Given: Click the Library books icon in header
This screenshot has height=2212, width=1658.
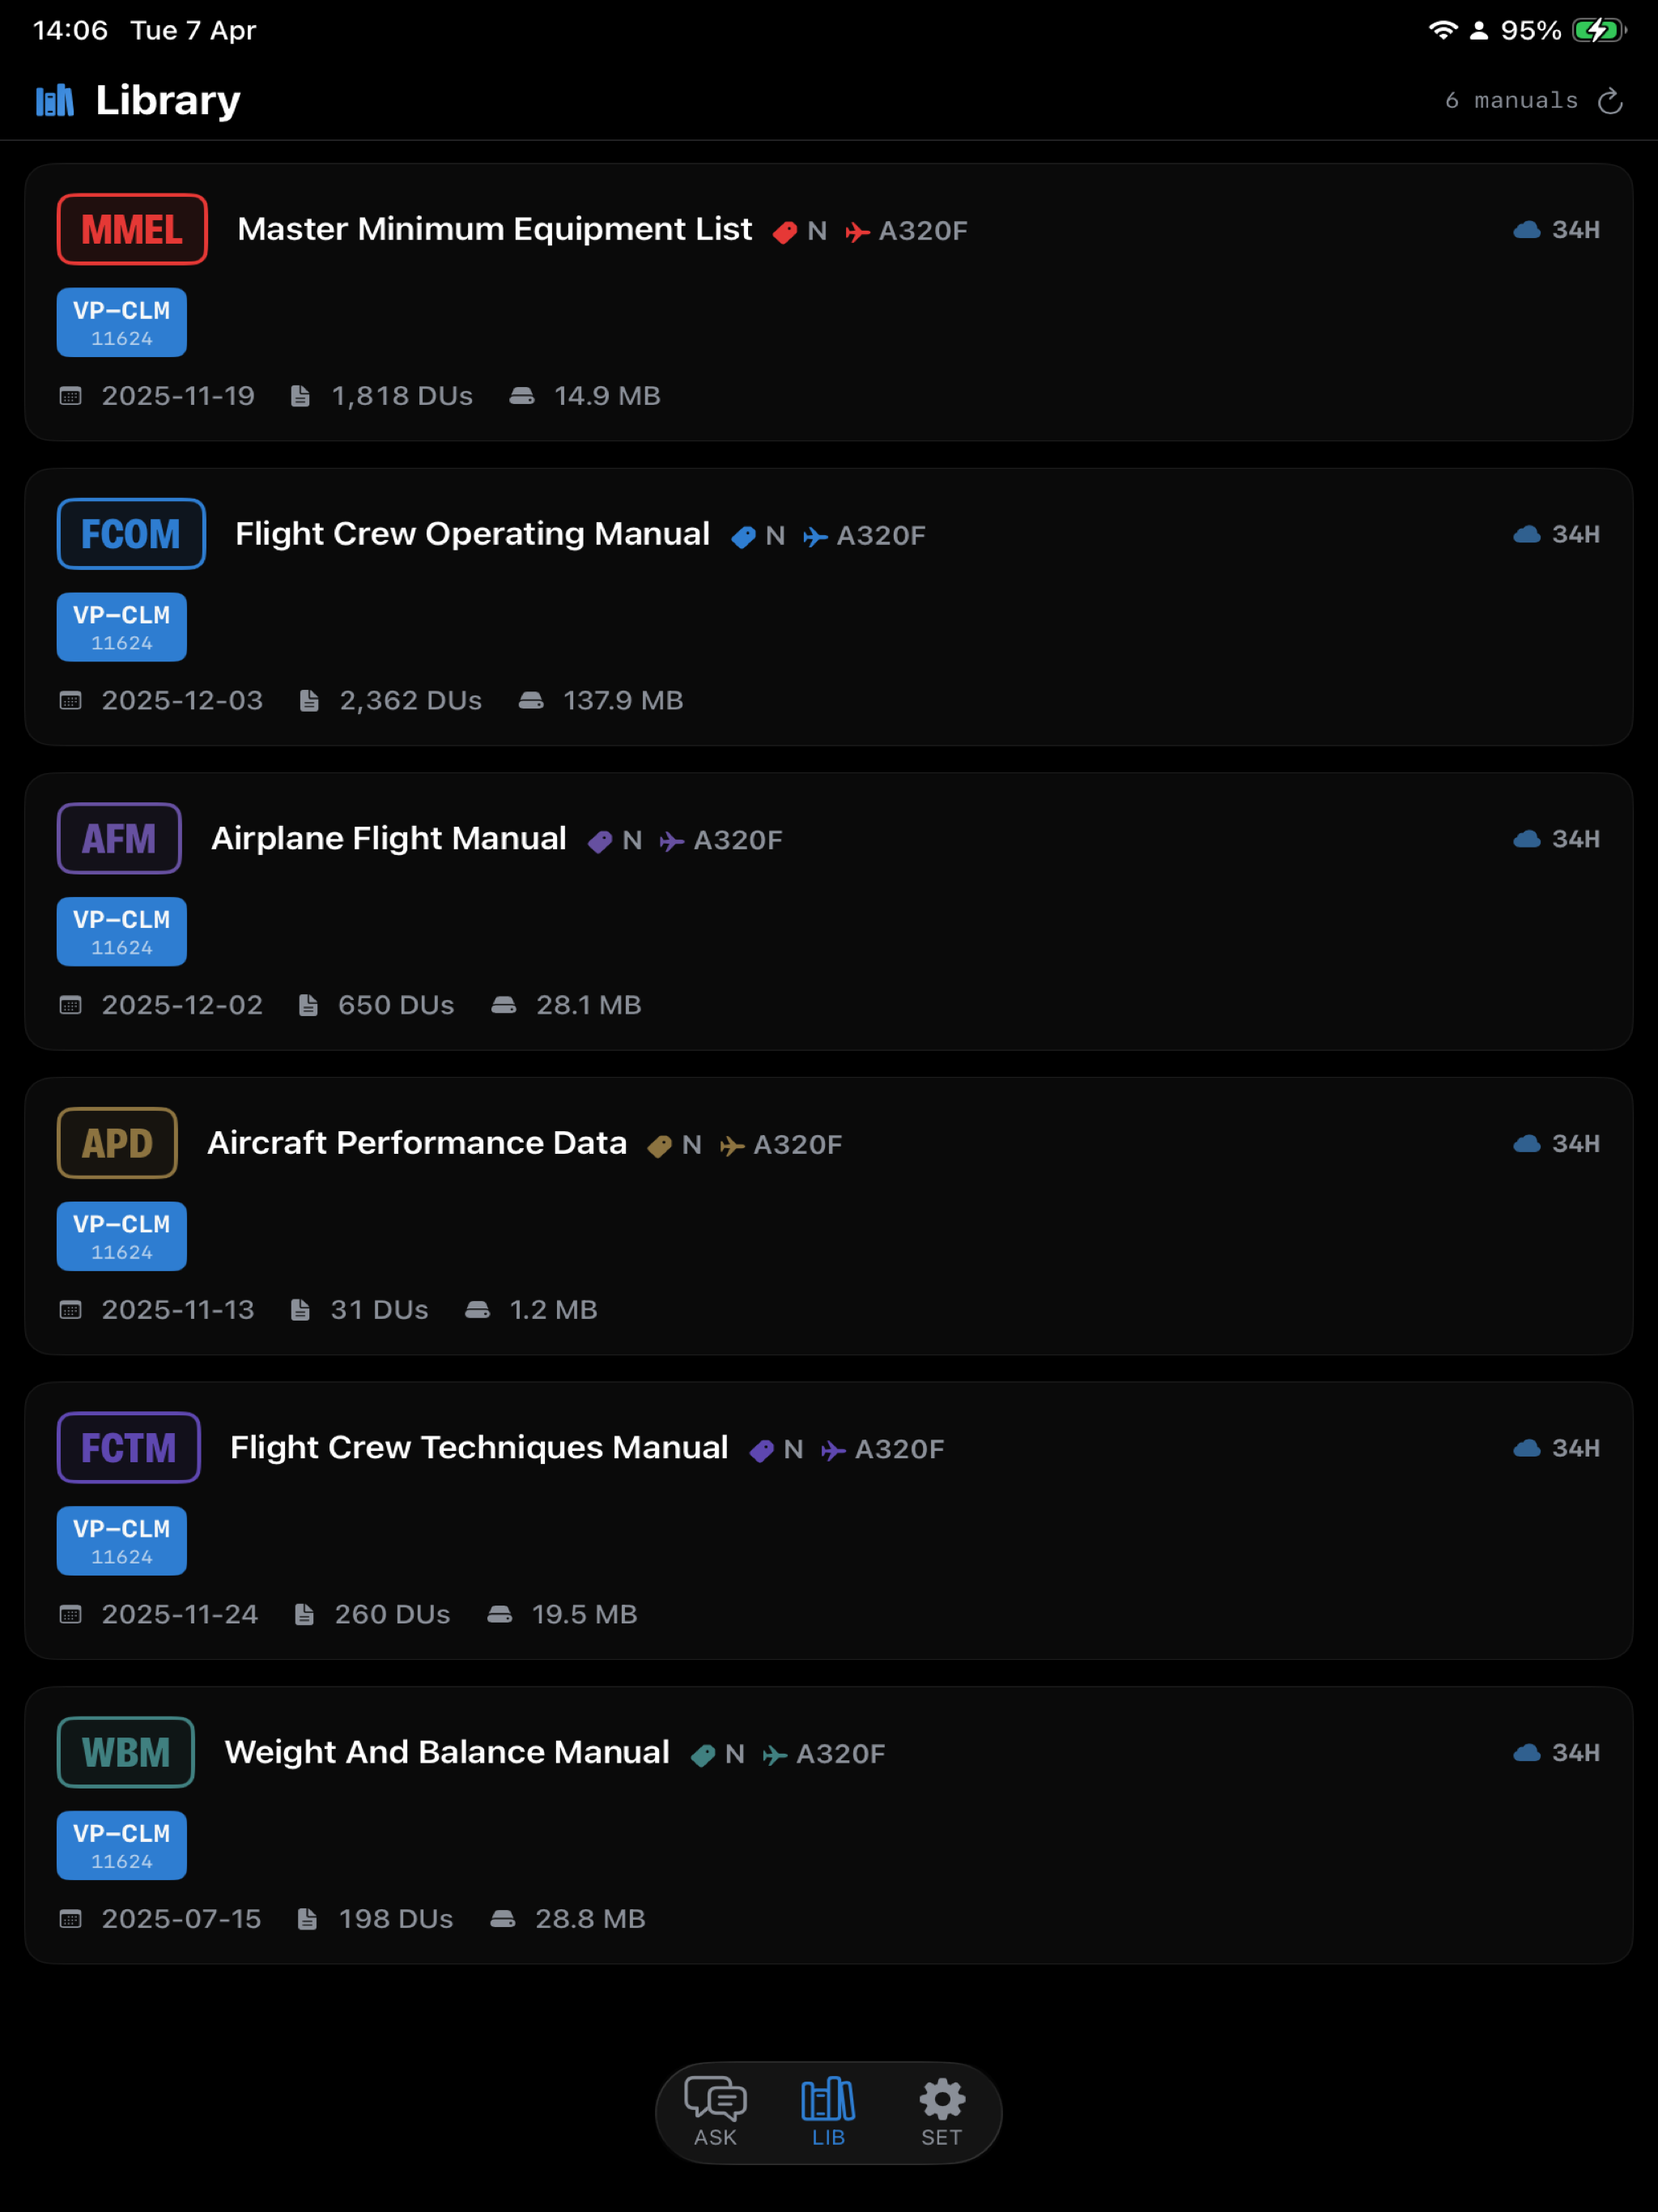Looking at the screenshot, I should (x=55, y=100).
